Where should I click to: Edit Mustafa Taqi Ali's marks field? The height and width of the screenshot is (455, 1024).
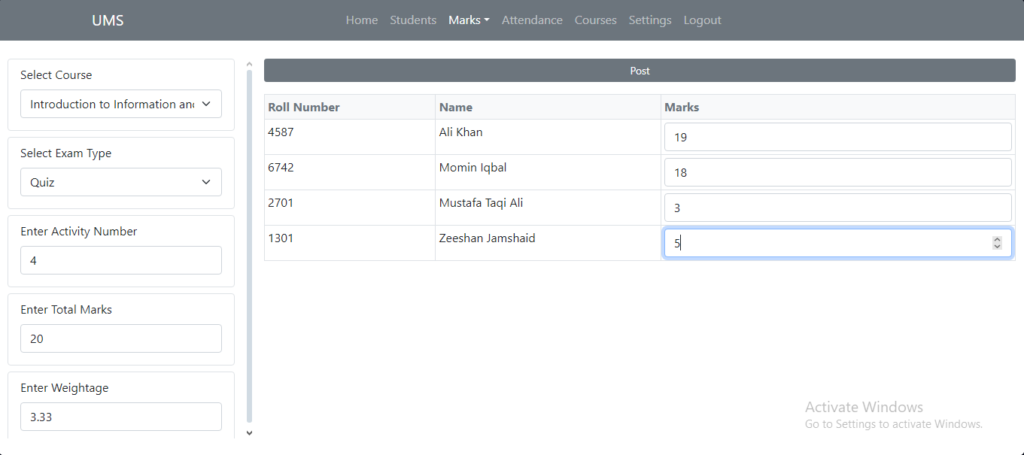tap(838, 208)
